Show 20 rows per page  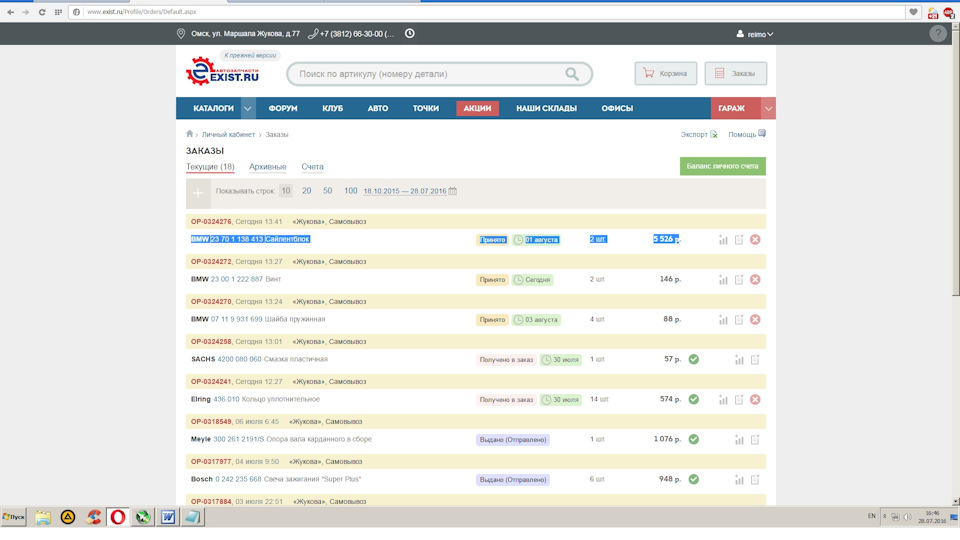(x=307, y=191)
